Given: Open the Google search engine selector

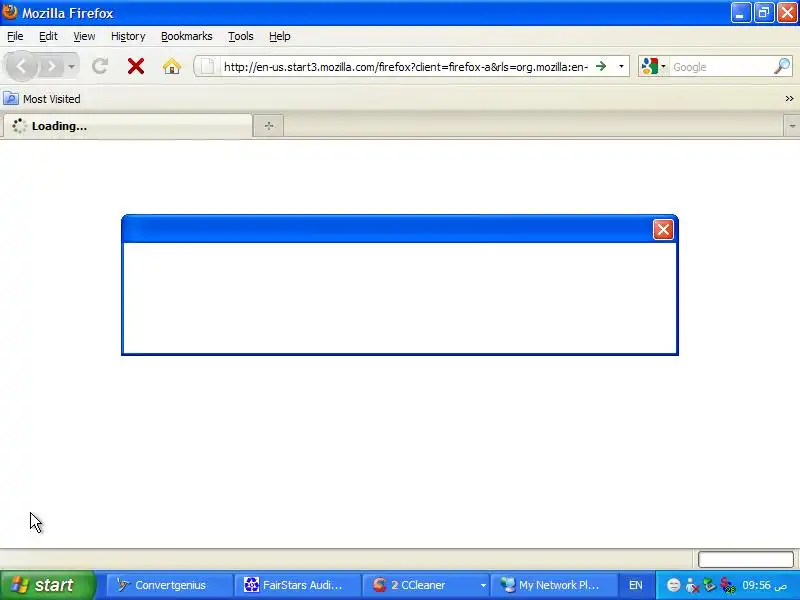Looking at the screenshot, I should pos(653,66).
